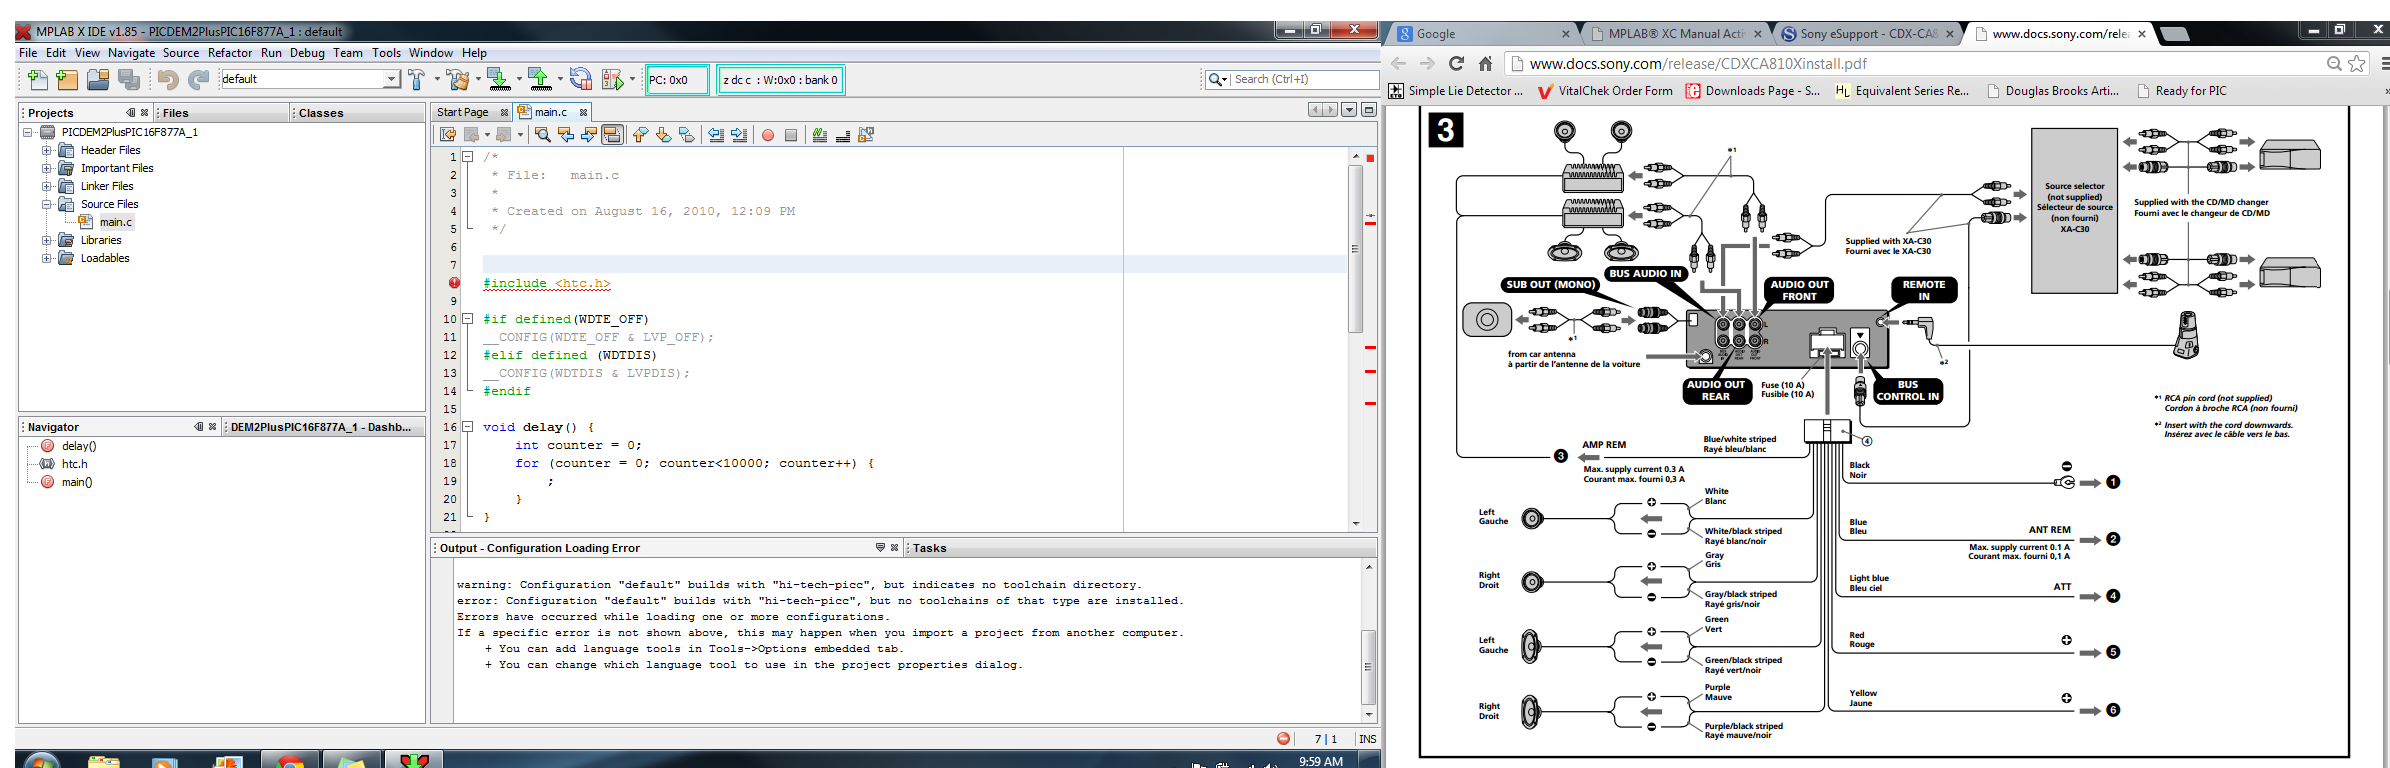2390x768 pixels.
Task: Click the Redo arrow icon
Action: [199, 79]
